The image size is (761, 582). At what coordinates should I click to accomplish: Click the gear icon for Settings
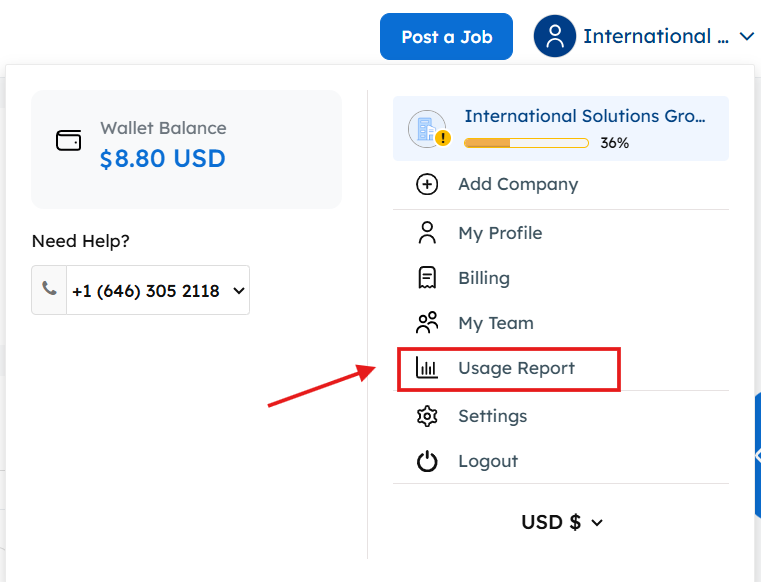tap(427, 416)
